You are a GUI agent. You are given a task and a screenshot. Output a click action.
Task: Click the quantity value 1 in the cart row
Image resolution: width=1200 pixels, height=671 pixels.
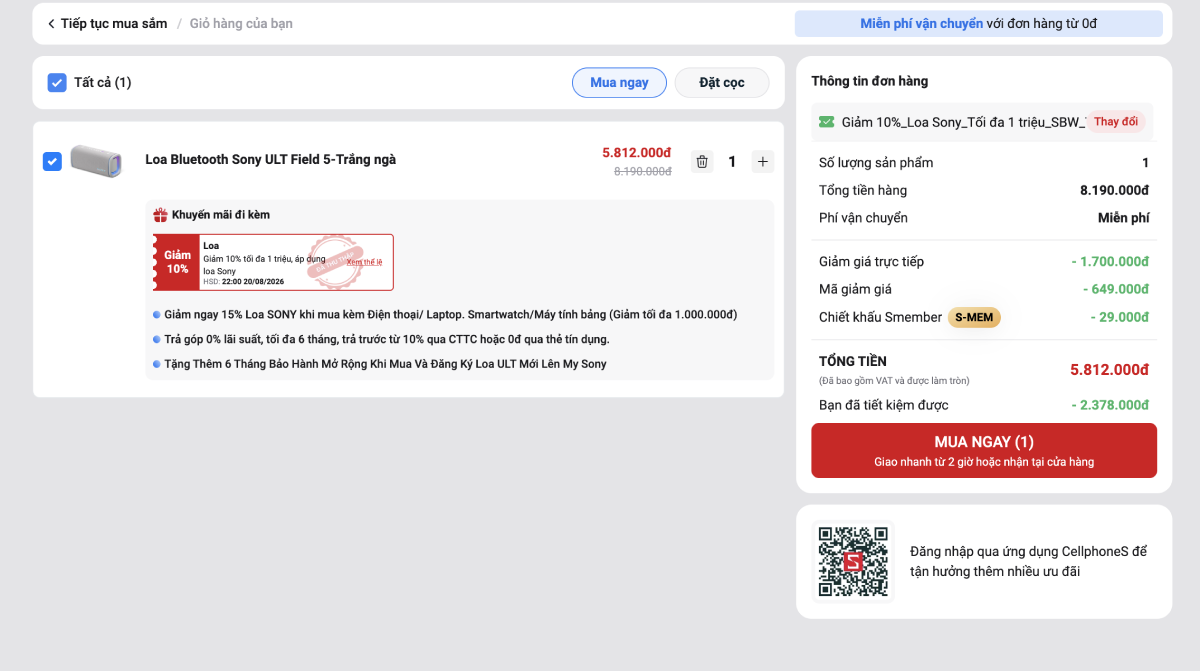click(x=732, y=161)
